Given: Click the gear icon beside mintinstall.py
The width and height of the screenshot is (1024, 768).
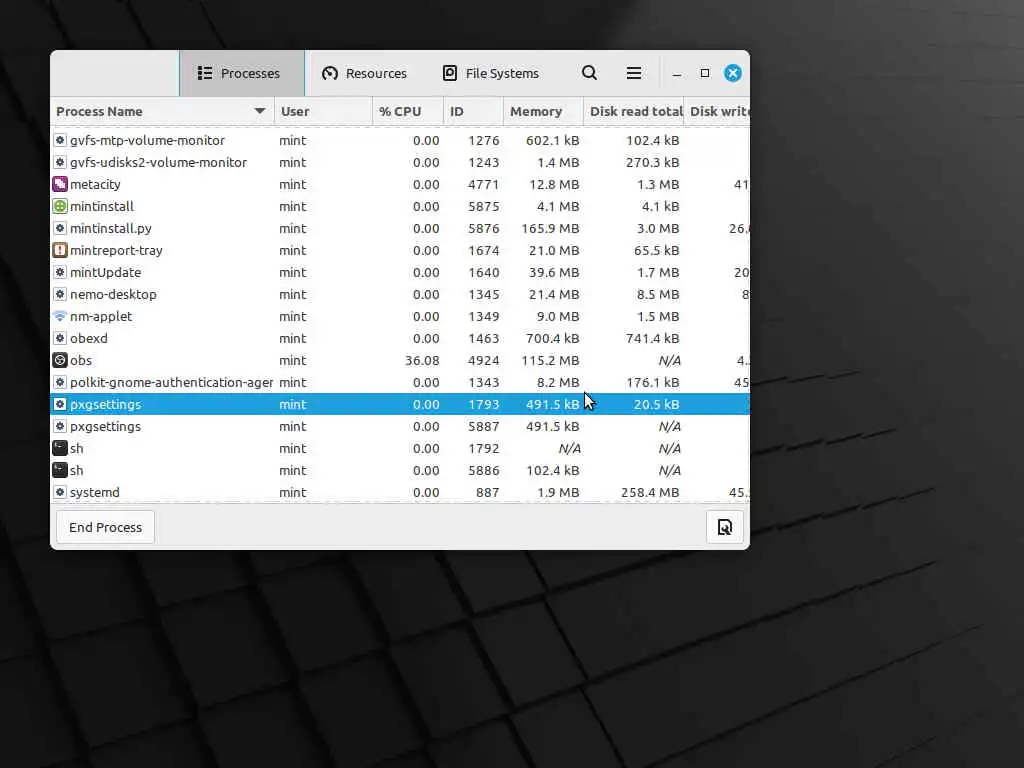Looking at the screenshot, I should coord(60,229).
